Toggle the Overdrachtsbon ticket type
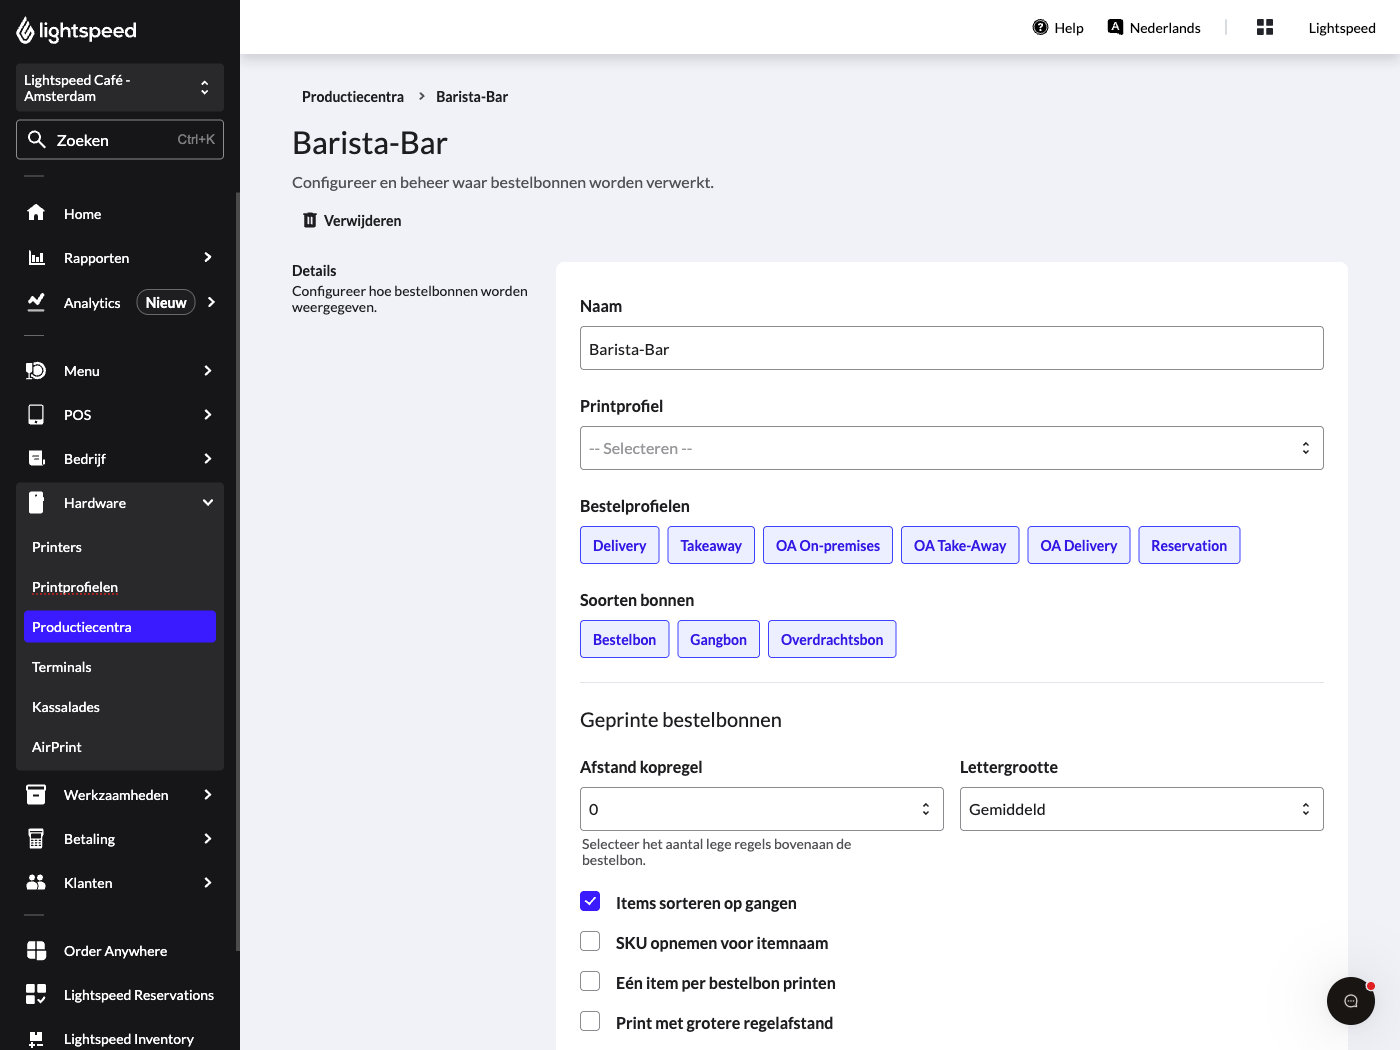The width and height of the screenshot is (1400, 1050). (x=832, y=639)
